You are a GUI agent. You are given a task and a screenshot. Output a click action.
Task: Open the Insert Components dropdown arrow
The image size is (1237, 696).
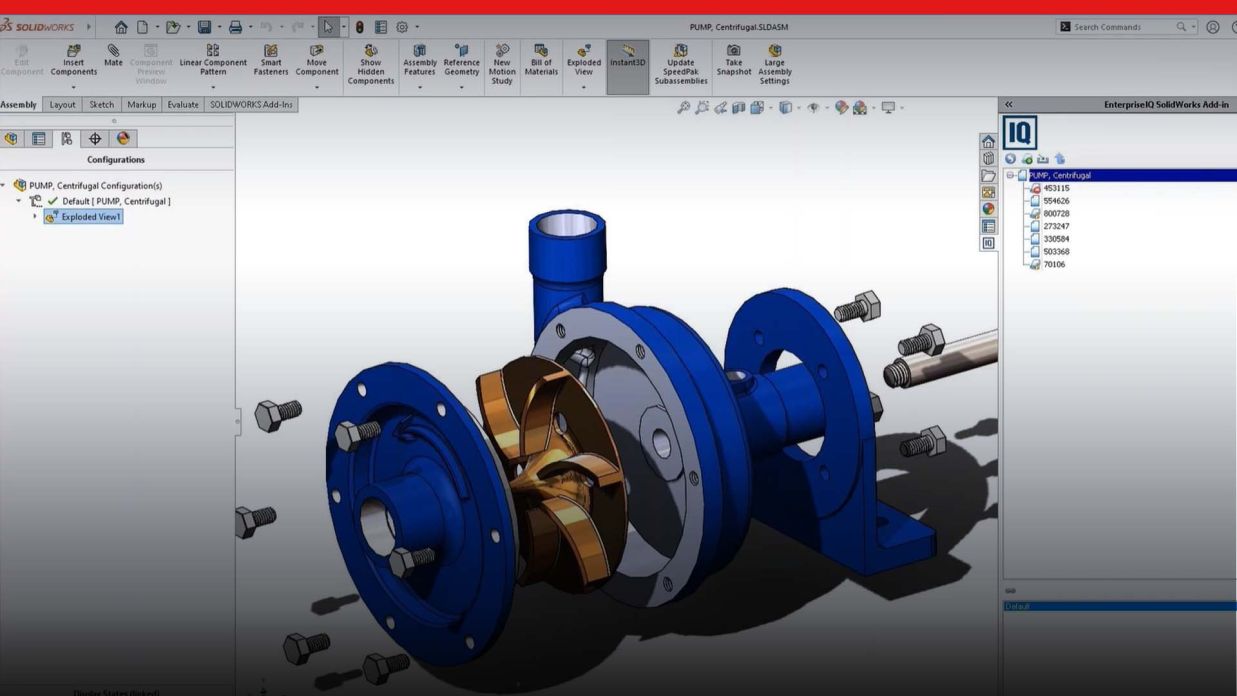73,87
